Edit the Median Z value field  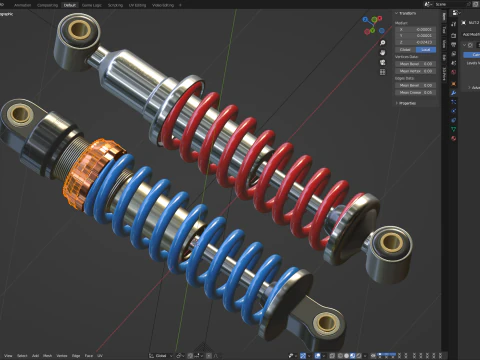tap(416, 42)
